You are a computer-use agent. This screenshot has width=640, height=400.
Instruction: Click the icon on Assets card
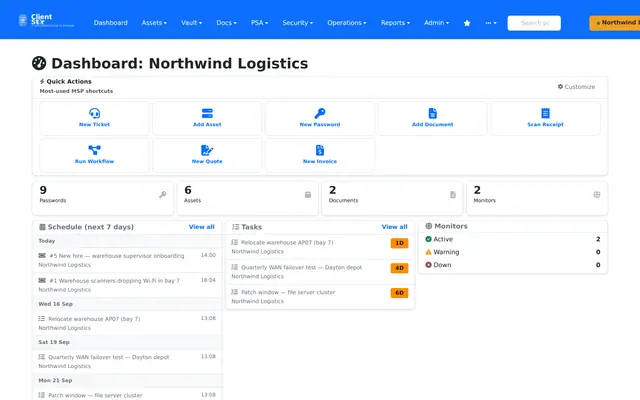[x=308, y=195]
